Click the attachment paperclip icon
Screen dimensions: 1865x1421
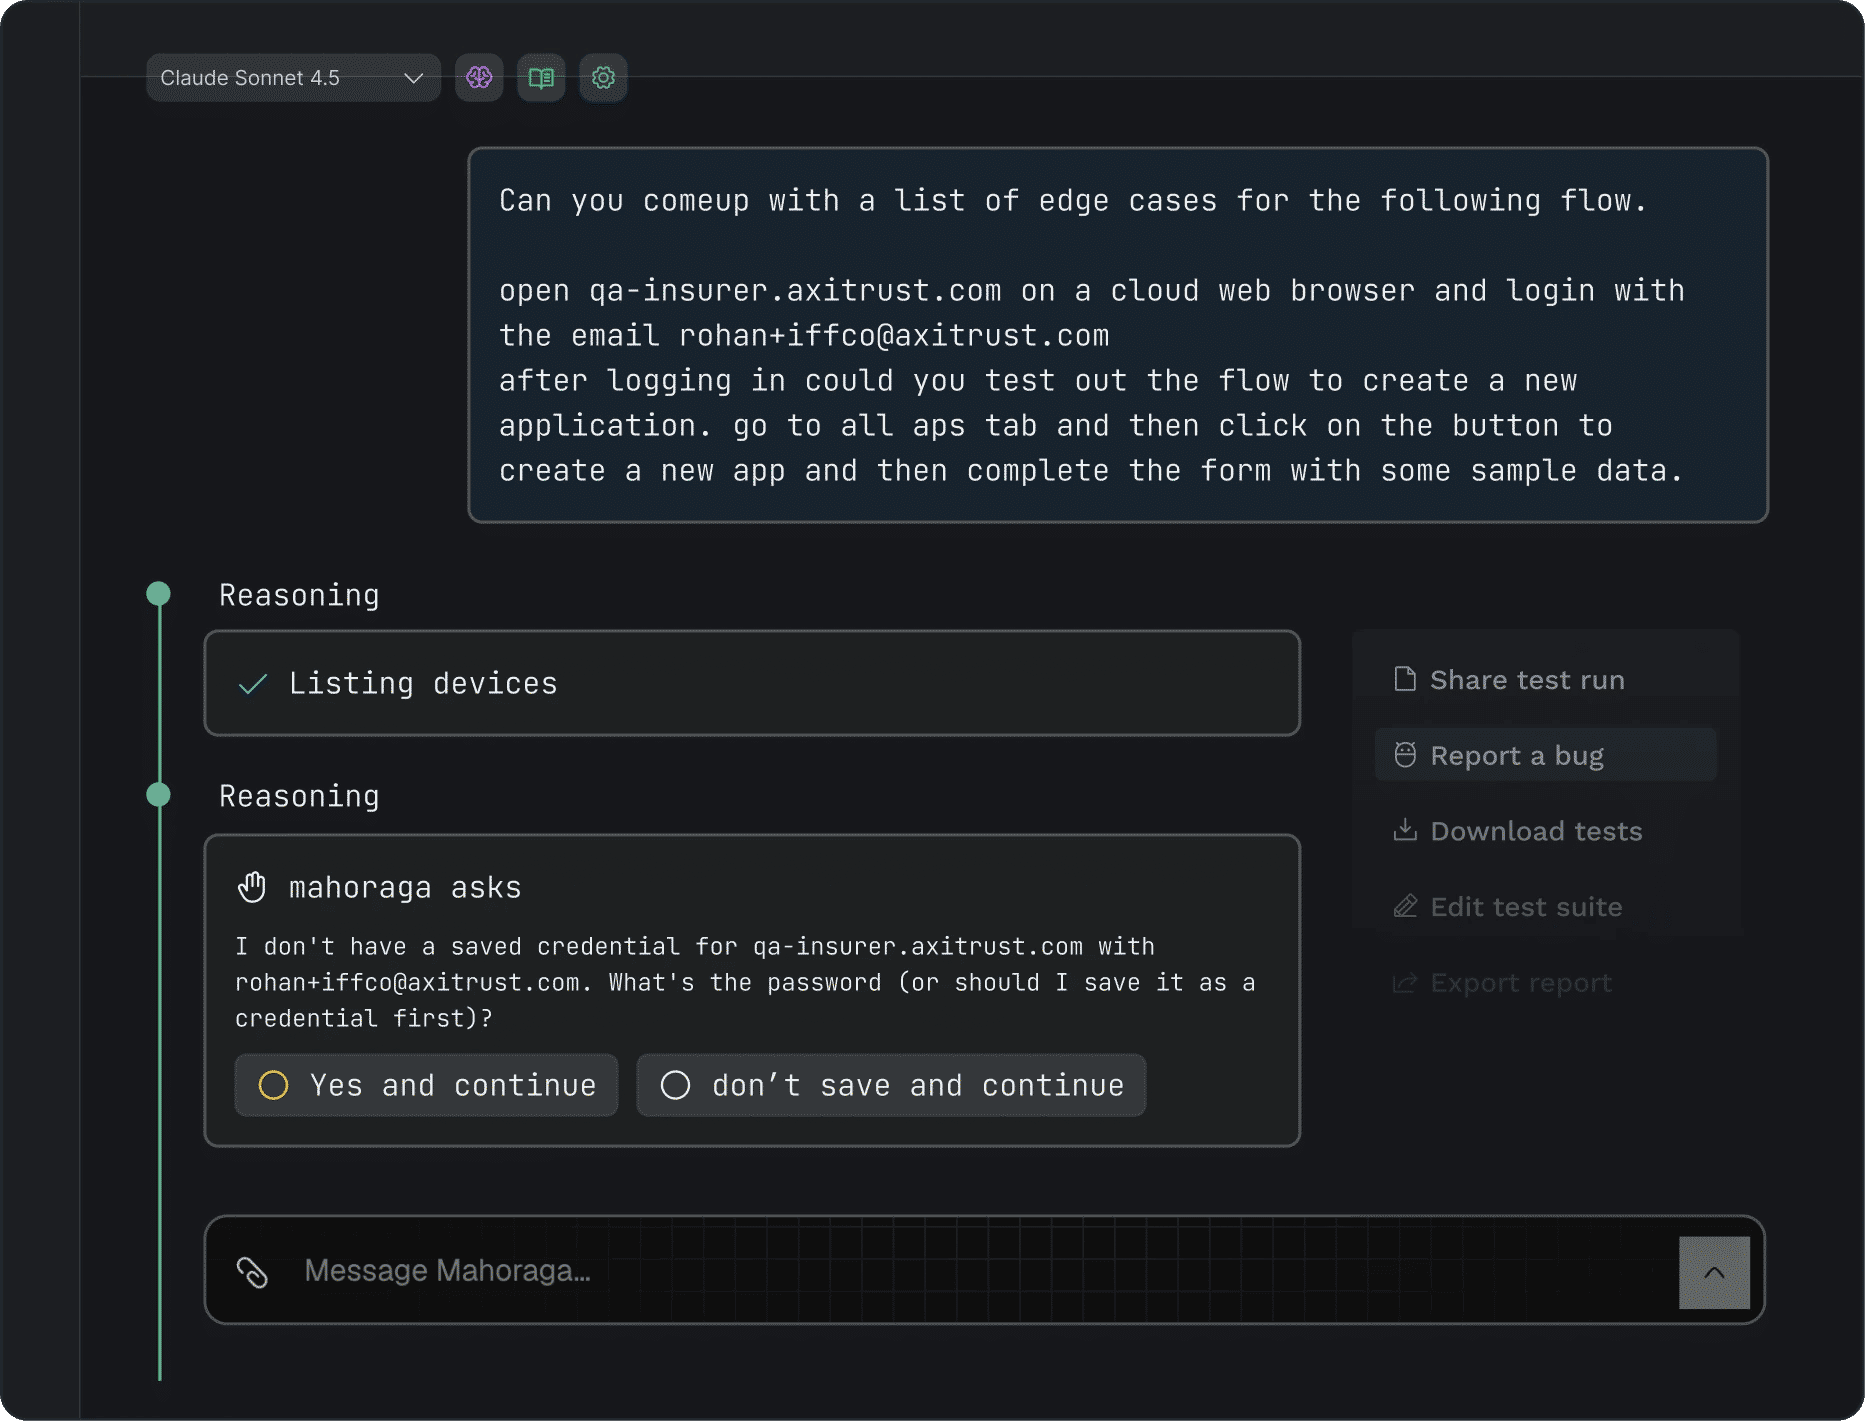click(x=252, y=1272)
